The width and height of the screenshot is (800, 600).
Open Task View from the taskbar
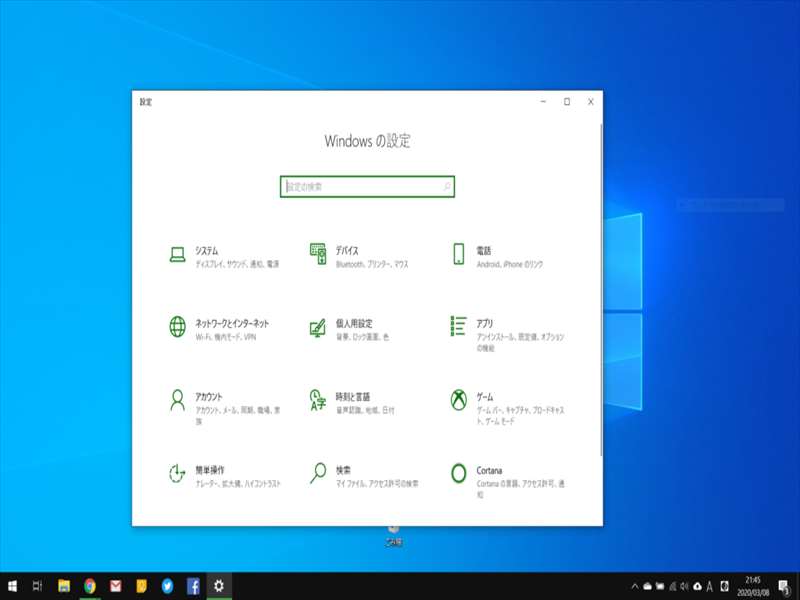pyautogui.click(x=37, y=586)
